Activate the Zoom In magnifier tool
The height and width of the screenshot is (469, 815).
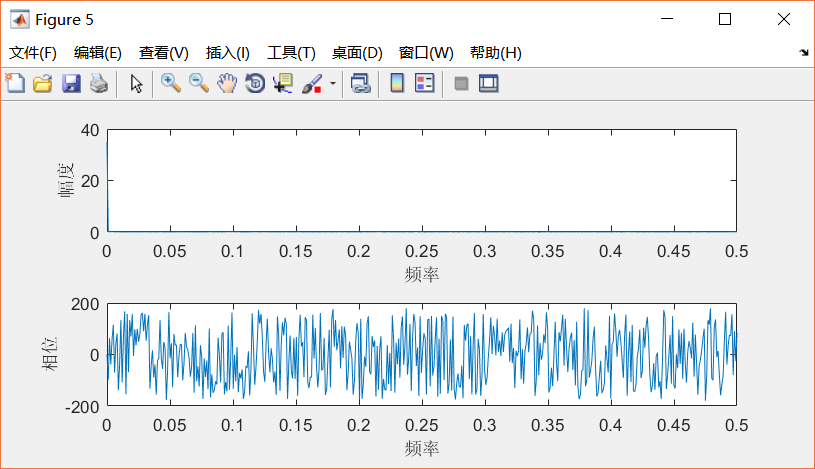click(x=170, y=83)
